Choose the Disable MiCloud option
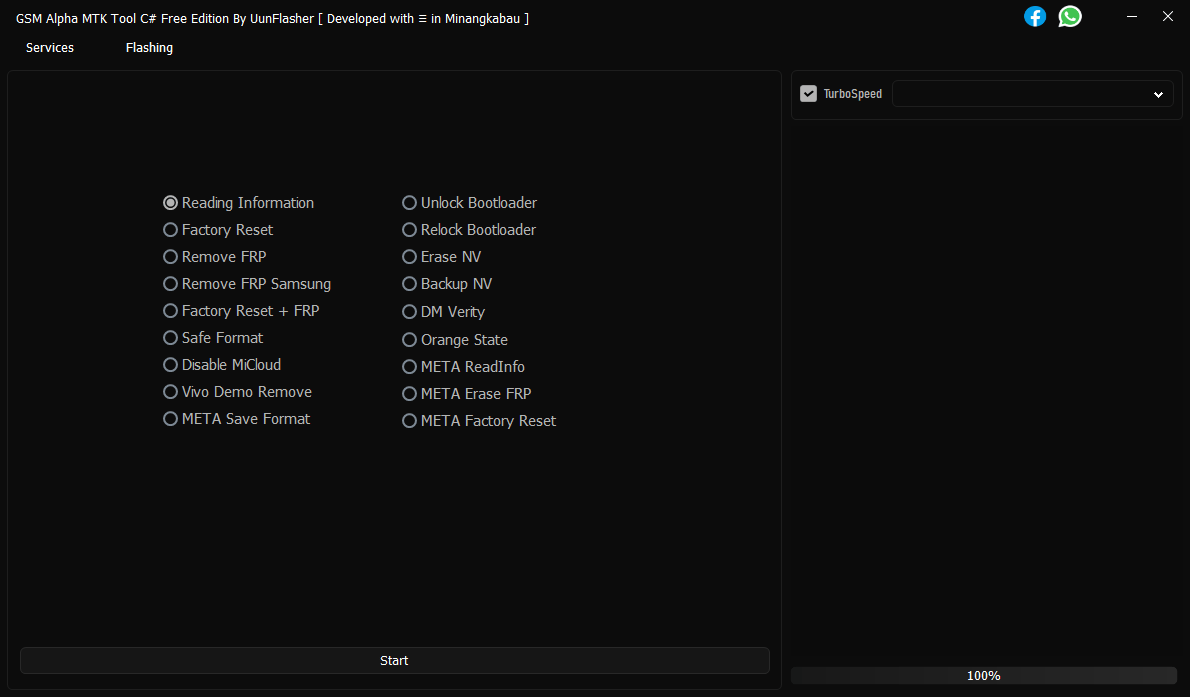Image resolution: width=1190 pixels, height=697 pixels. pos(171,365)
